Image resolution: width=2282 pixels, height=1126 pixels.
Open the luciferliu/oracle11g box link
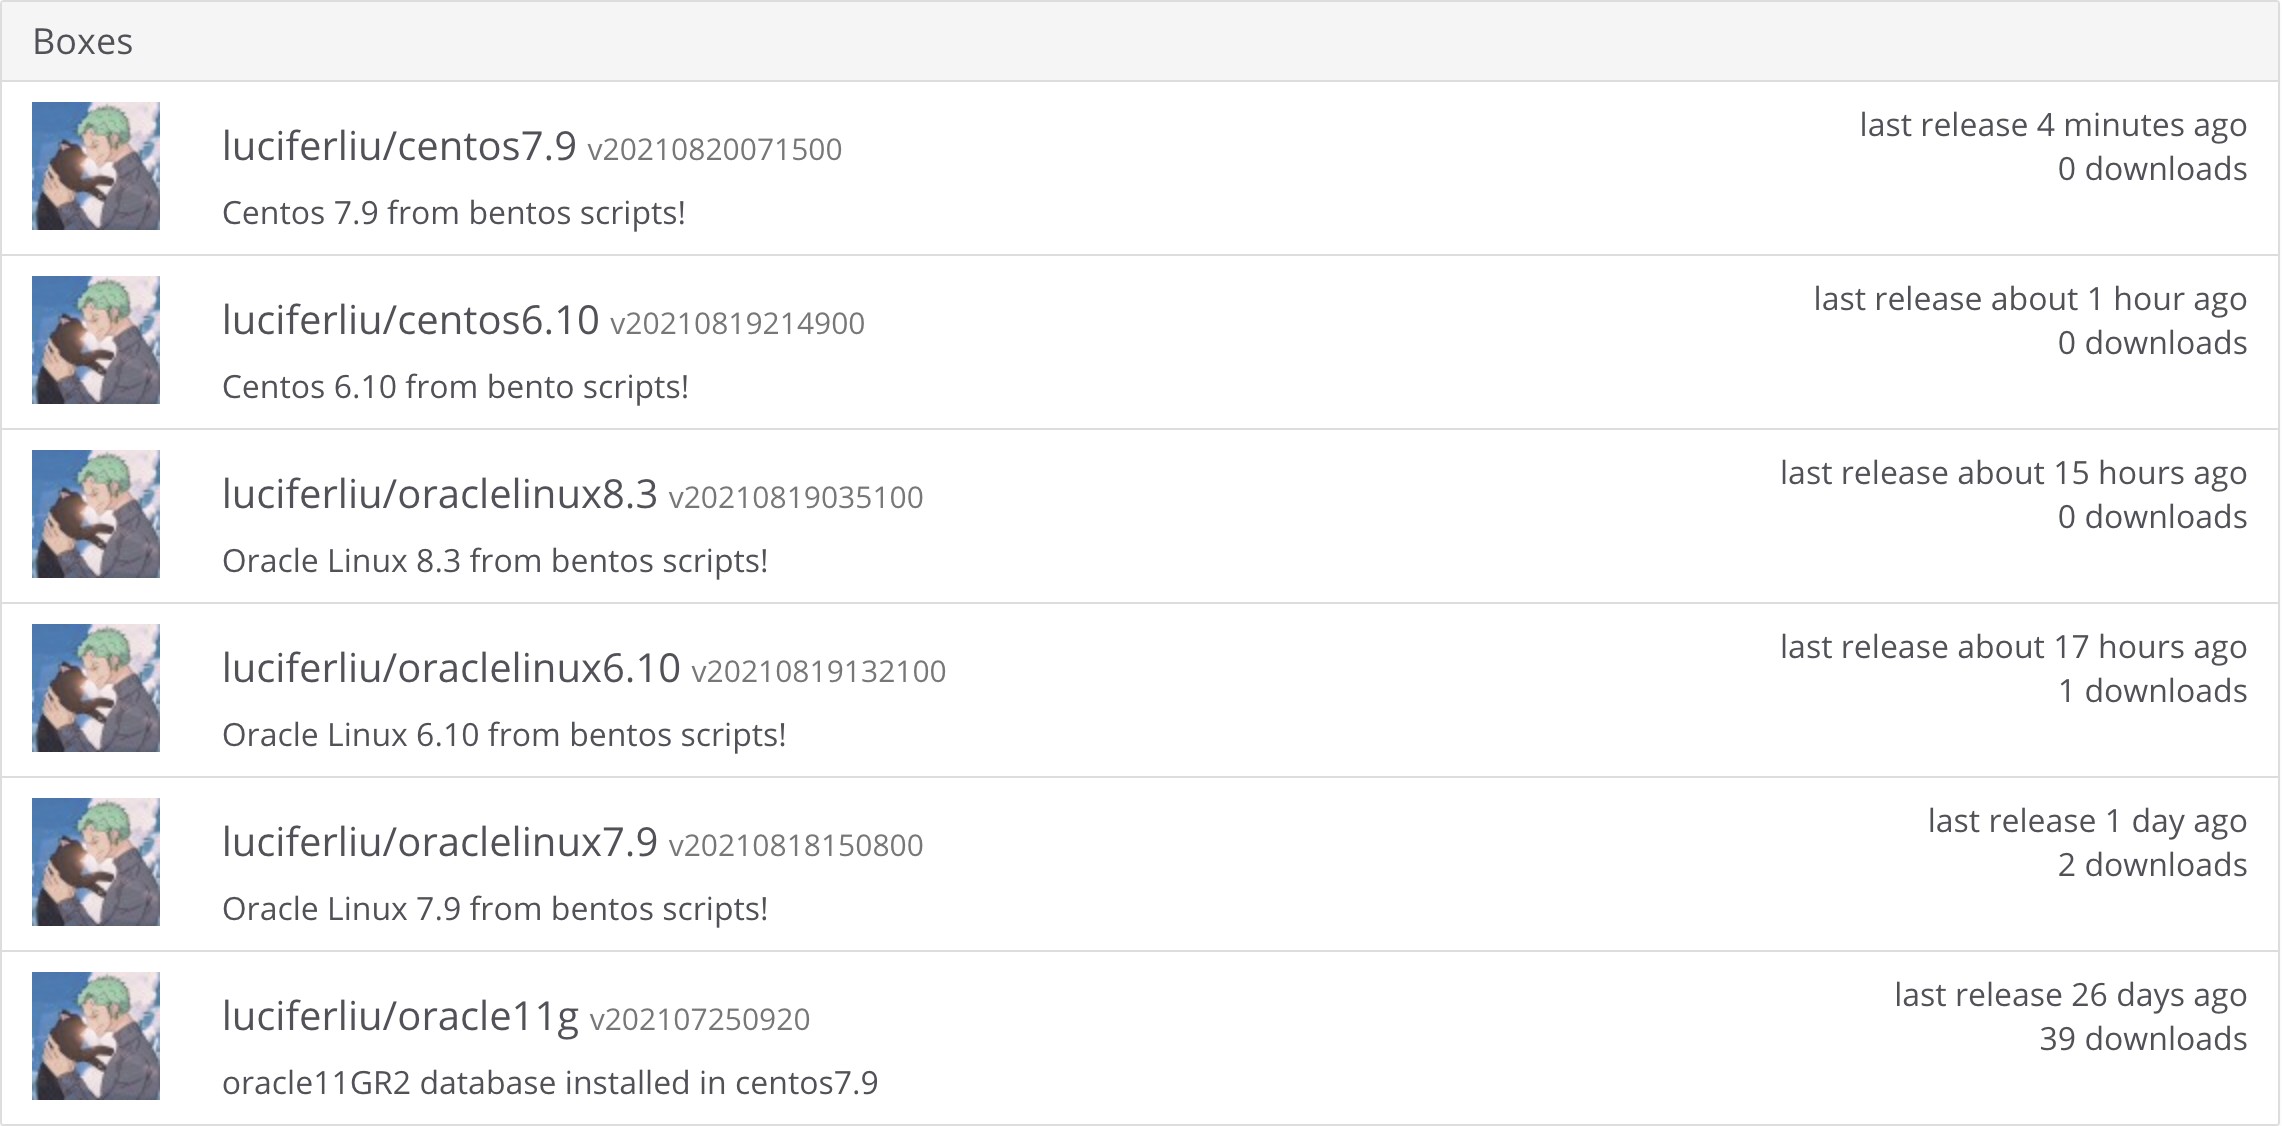pyautogui.click(x=400, y=1016)
